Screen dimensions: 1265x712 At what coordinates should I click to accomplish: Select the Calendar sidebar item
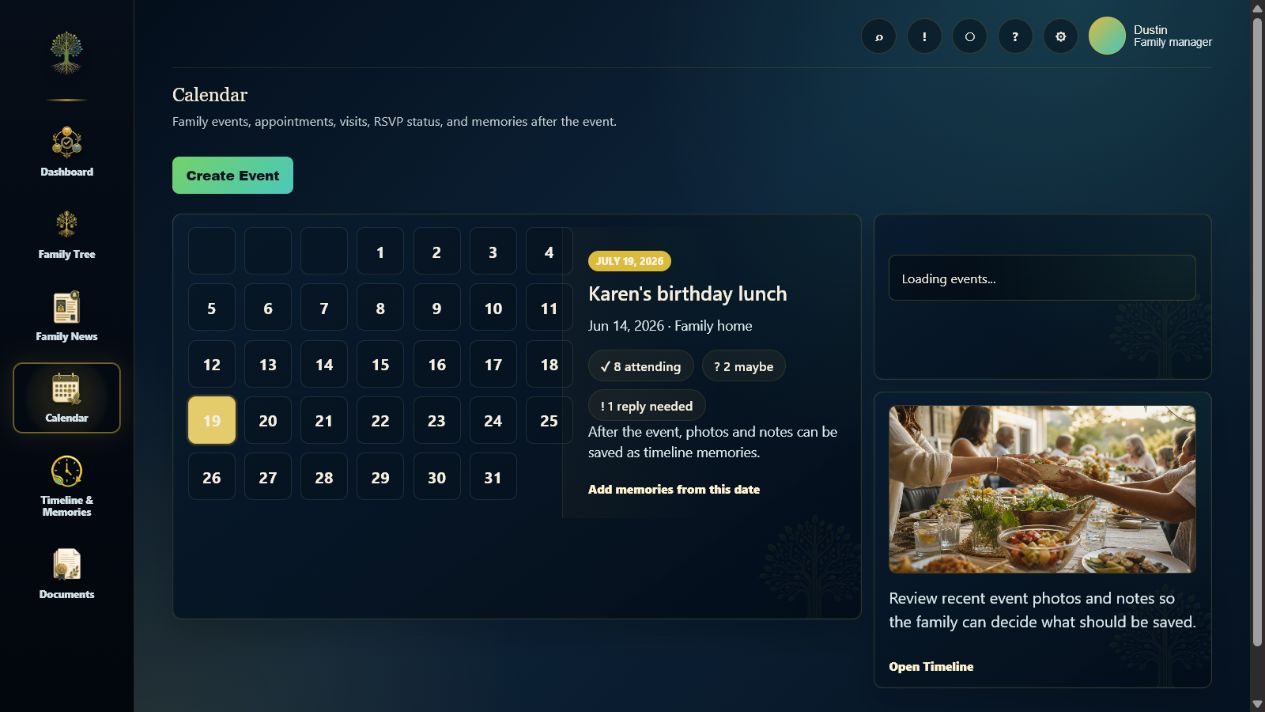[67, 398]
